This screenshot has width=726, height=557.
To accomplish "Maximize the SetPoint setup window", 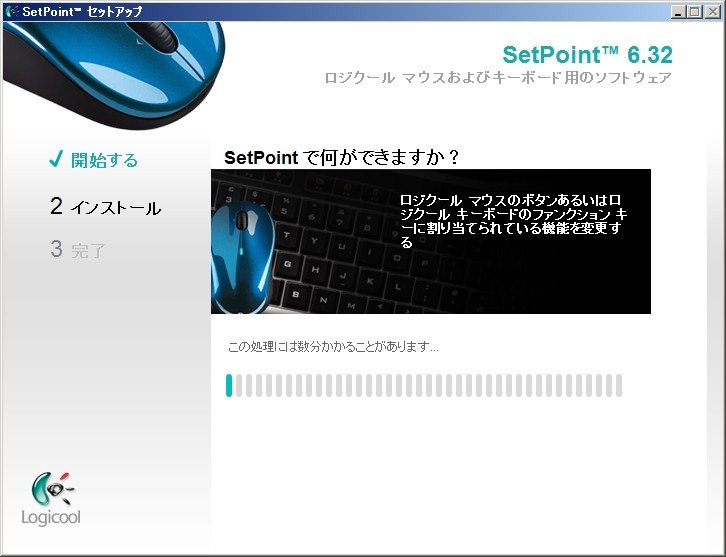I will click(x=695, y=12).
